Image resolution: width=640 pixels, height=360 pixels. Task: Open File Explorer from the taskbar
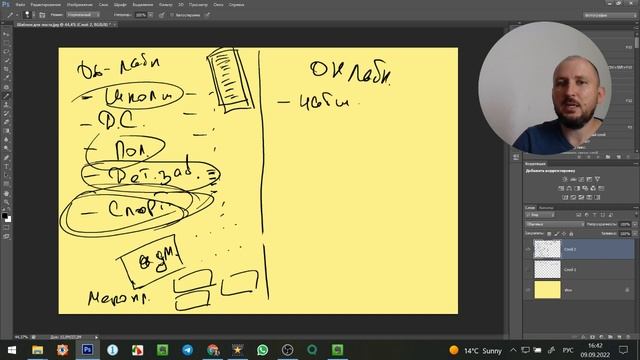pos(37,350)
